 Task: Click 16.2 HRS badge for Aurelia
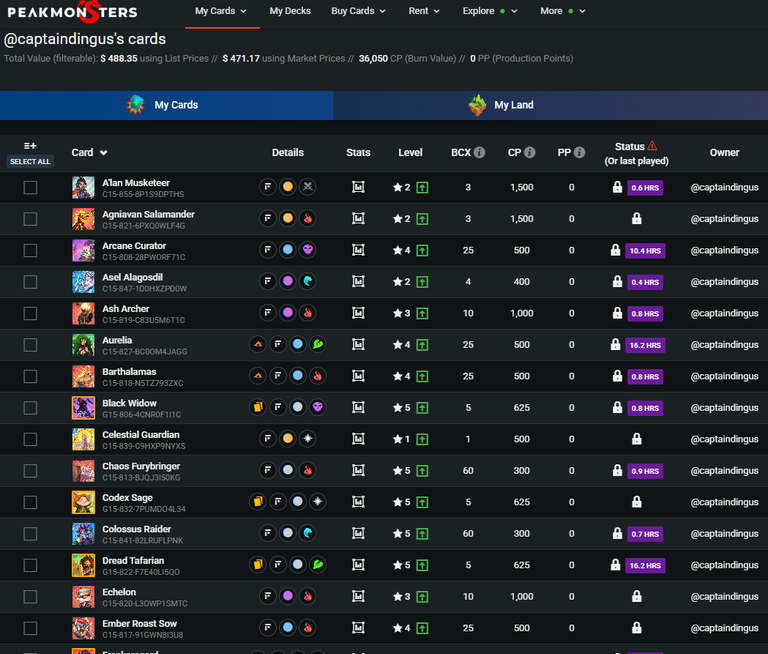[x=645, y=345]
